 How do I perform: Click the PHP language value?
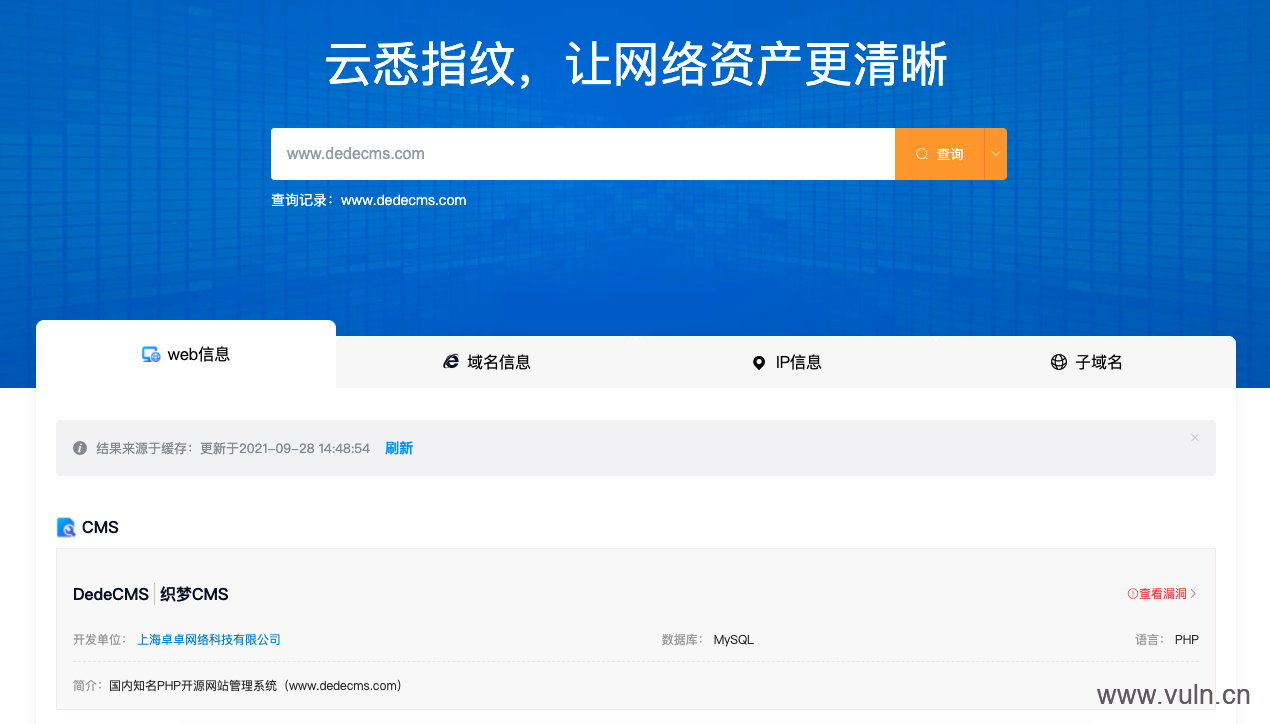pos(1187,640)
